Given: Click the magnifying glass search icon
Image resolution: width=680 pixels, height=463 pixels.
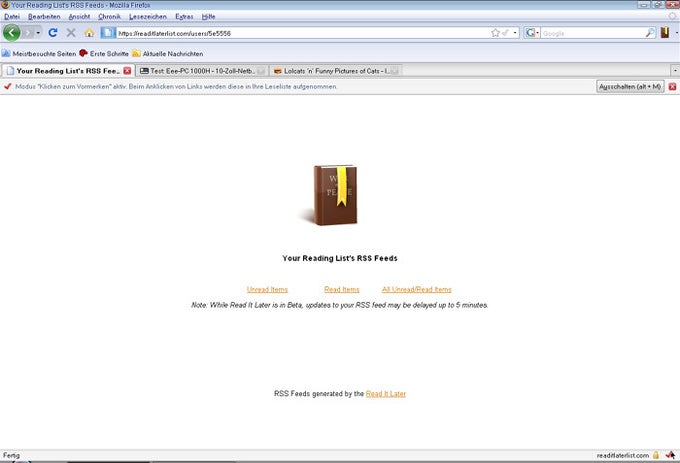Looking at the screenshot, I should [650, 33].
